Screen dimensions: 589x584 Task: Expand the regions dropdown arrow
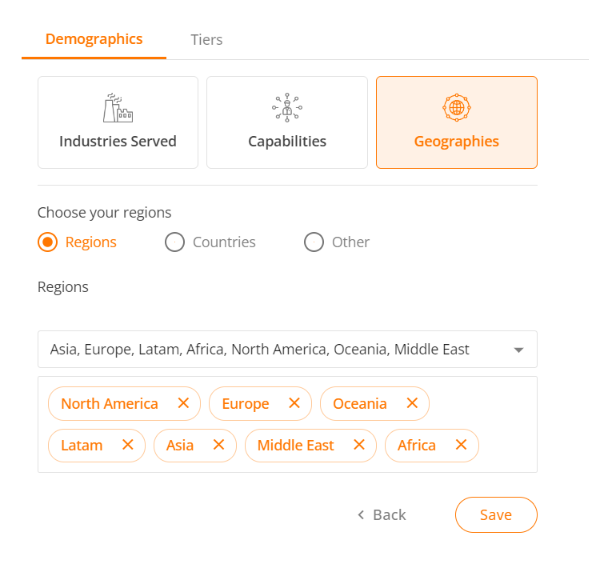click(518, 350)
